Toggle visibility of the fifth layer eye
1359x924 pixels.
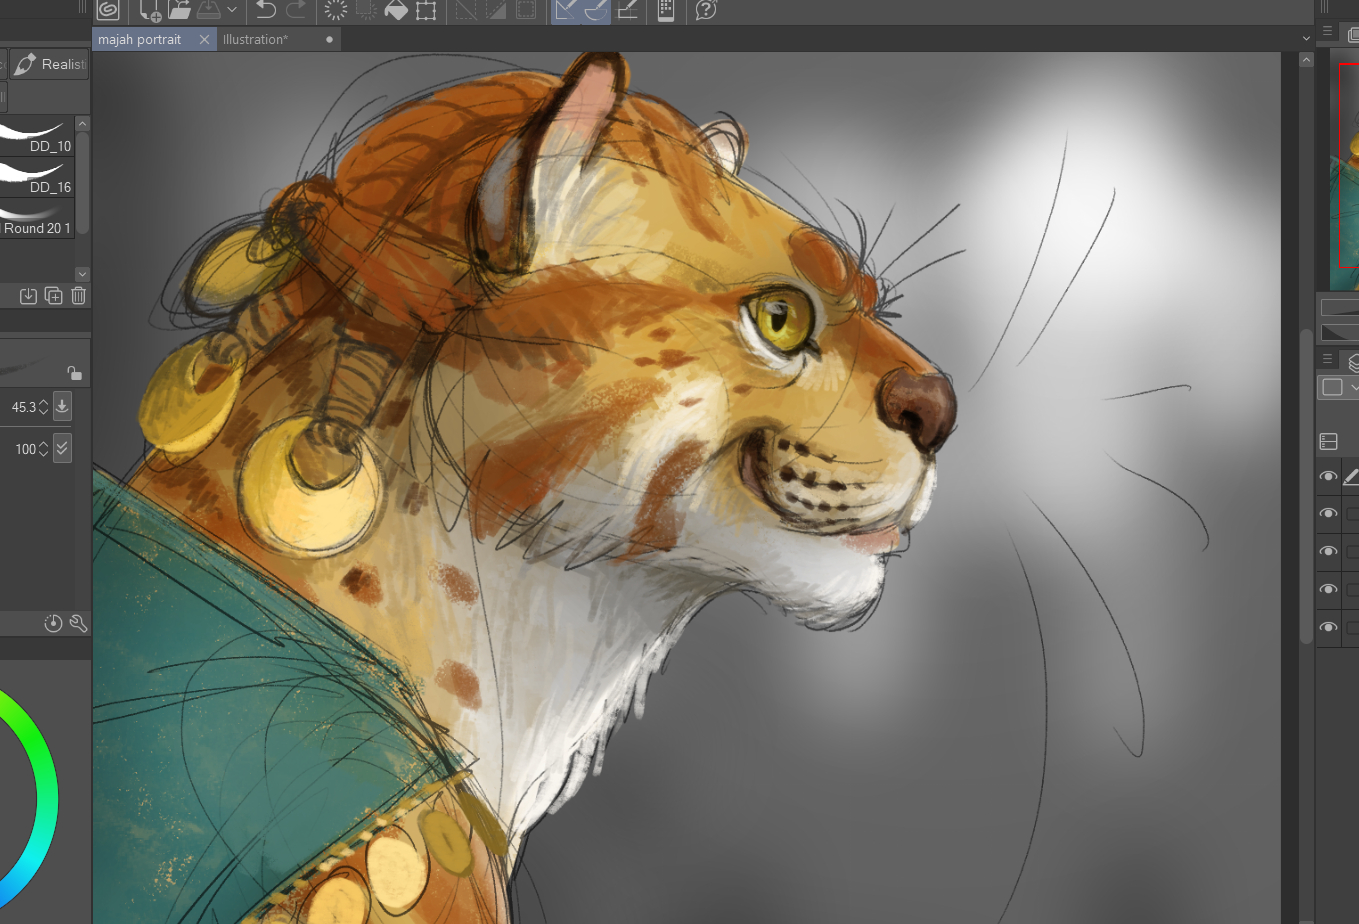pyautogui.click(x=1328, y=628)
